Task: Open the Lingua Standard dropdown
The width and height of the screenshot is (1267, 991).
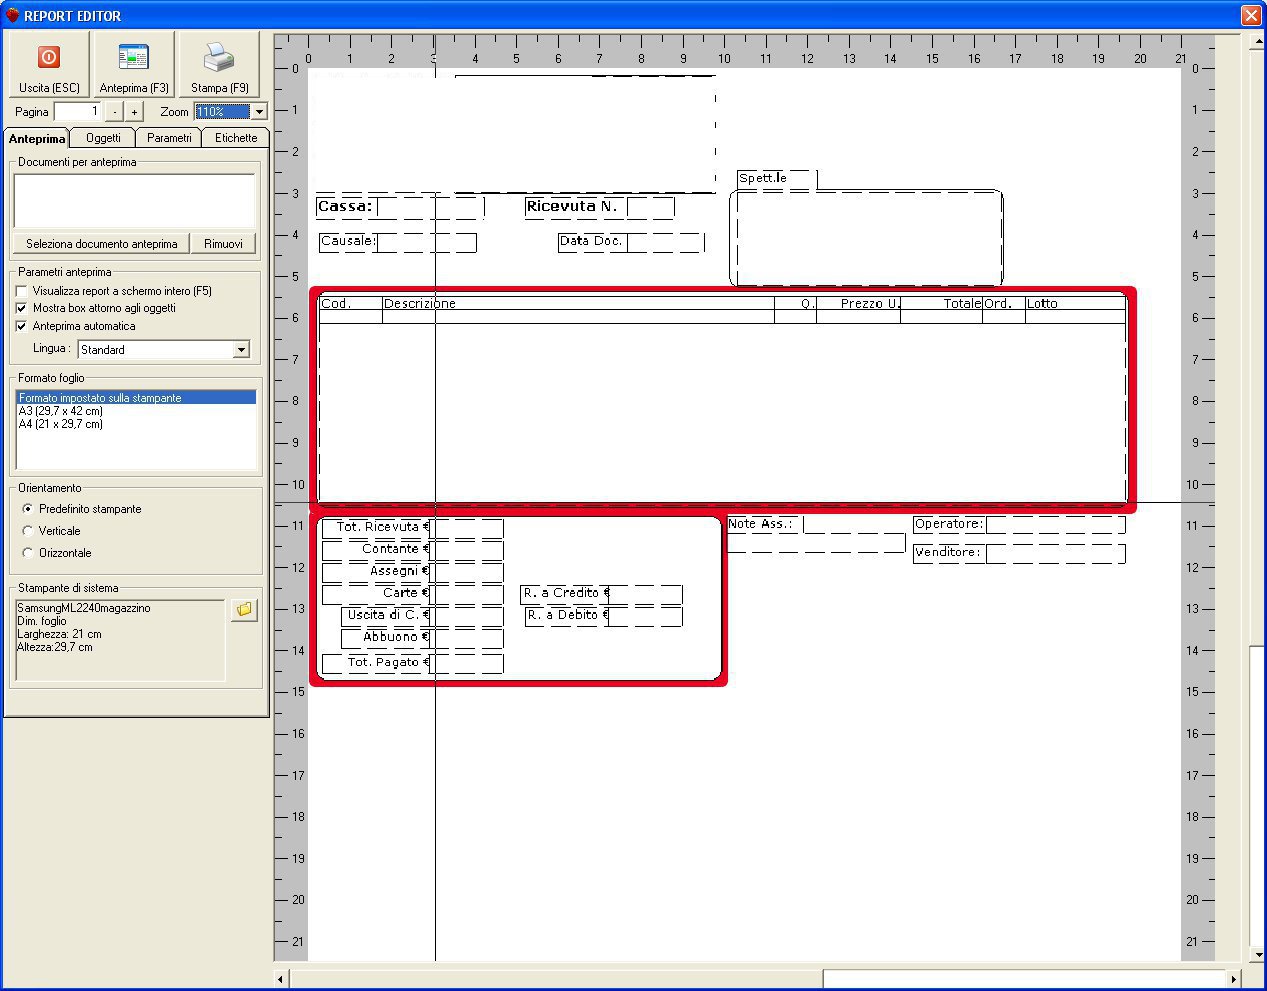Action: [x=241, y=350]
